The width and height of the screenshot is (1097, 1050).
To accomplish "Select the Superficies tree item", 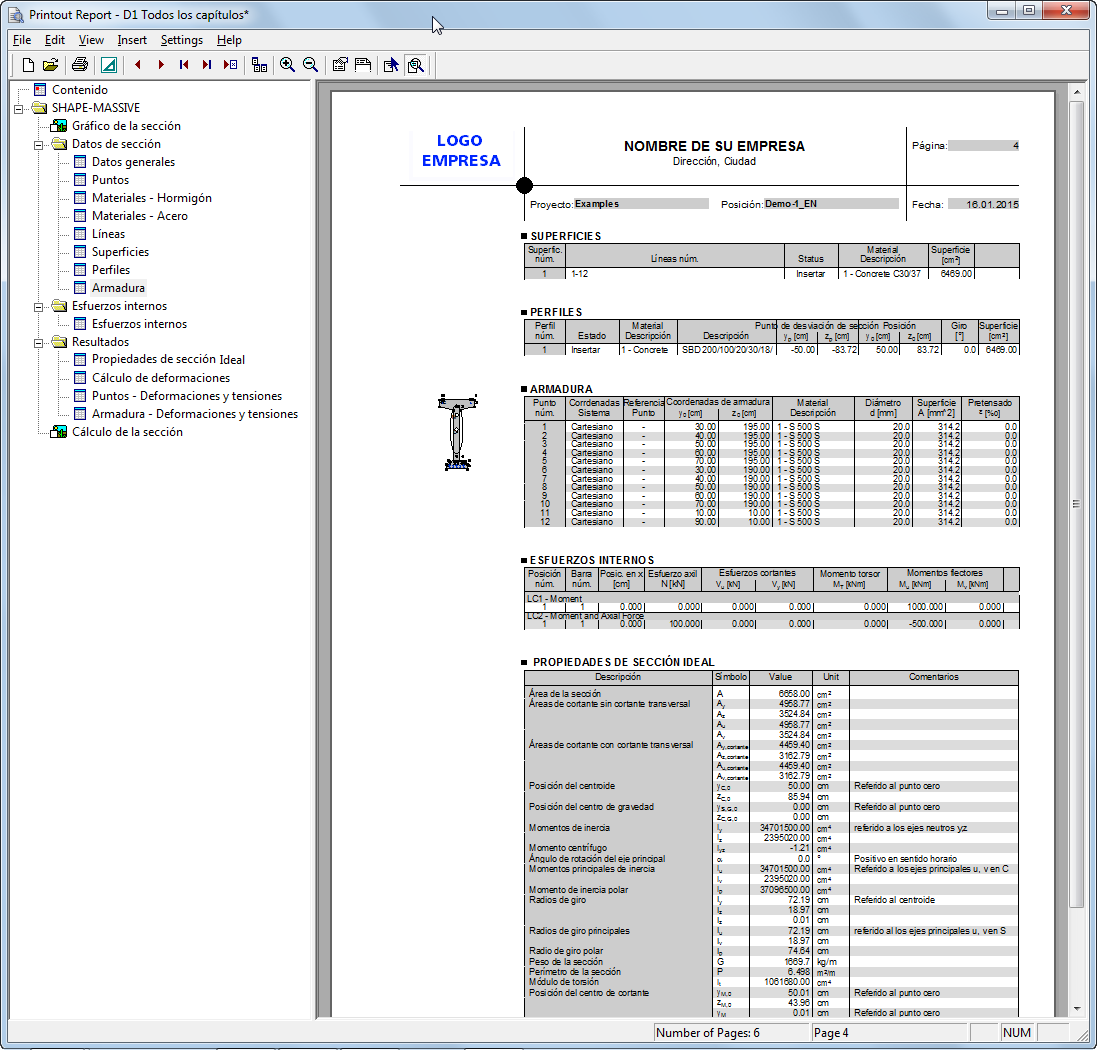I will click(120, 252).
